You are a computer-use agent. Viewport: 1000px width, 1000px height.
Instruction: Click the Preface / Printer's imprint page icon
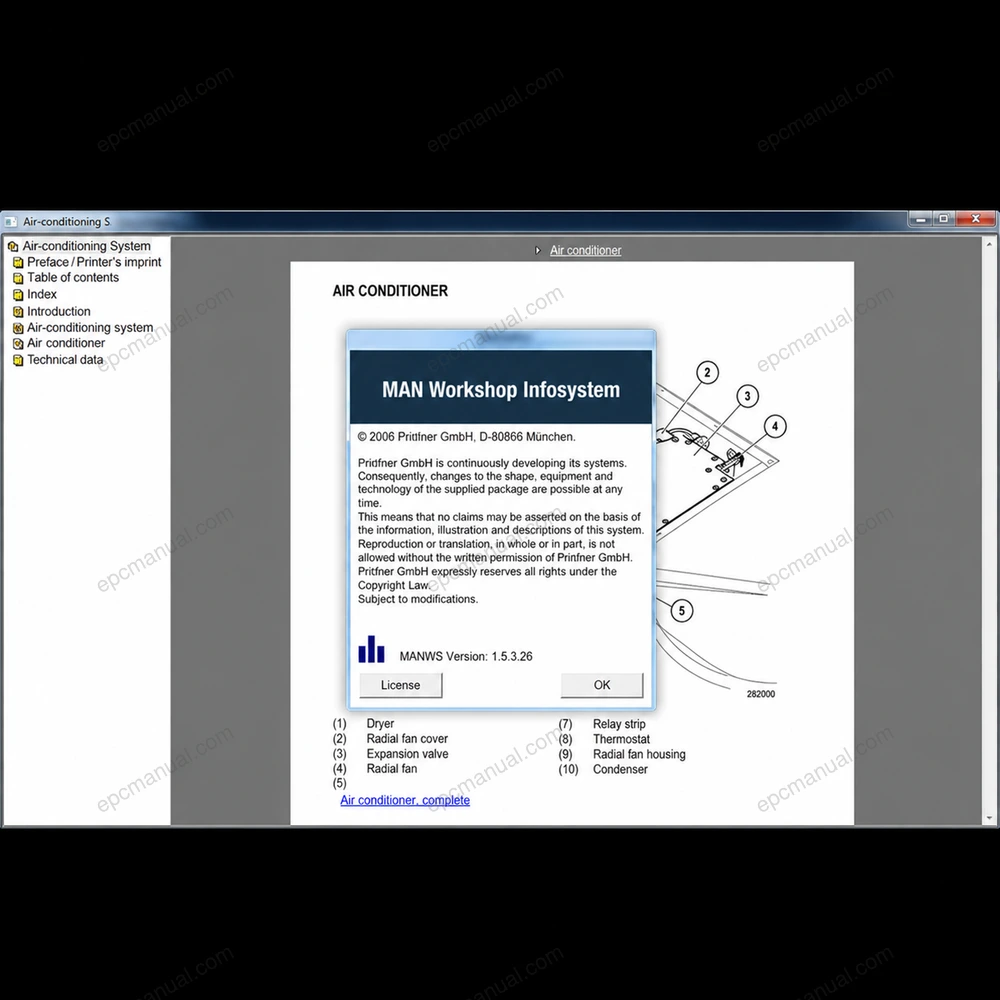click(18, 262)
